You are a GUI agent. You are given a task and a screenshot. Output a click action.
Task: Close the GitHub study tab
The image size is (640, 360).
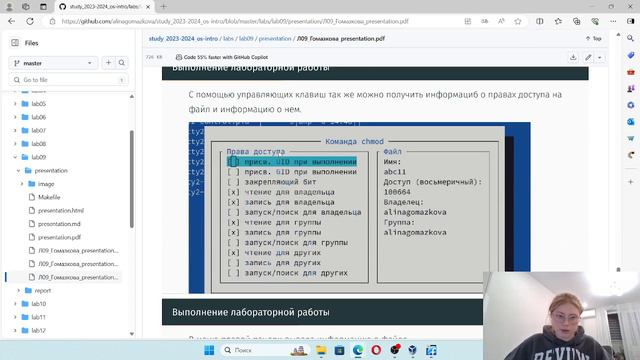click(148, 7)
